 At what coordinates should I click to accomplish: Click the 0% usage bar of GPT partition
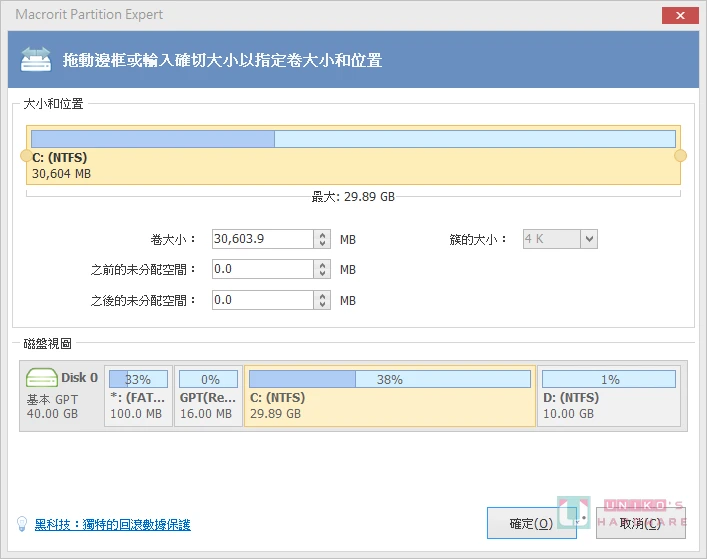(x=208, y=379)
